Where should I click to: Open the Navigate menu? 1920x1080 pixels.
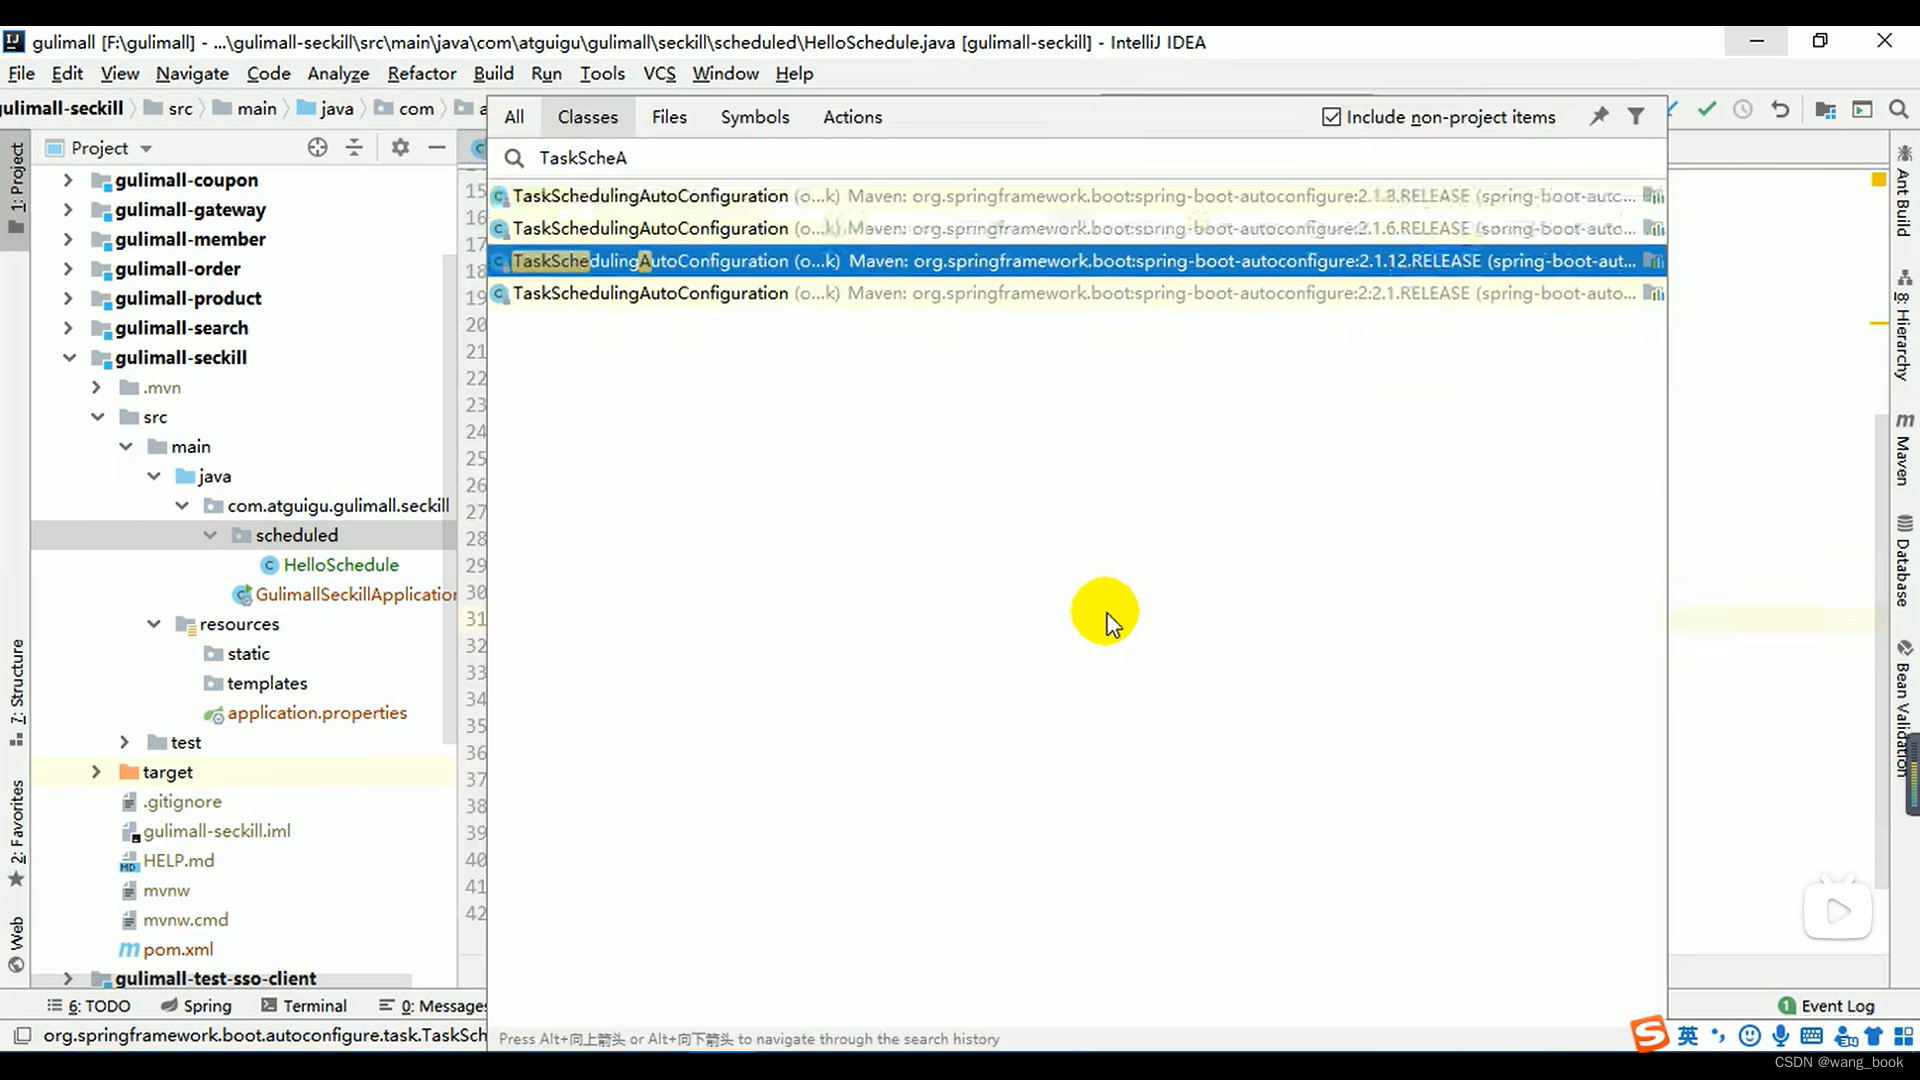[192, 74]
